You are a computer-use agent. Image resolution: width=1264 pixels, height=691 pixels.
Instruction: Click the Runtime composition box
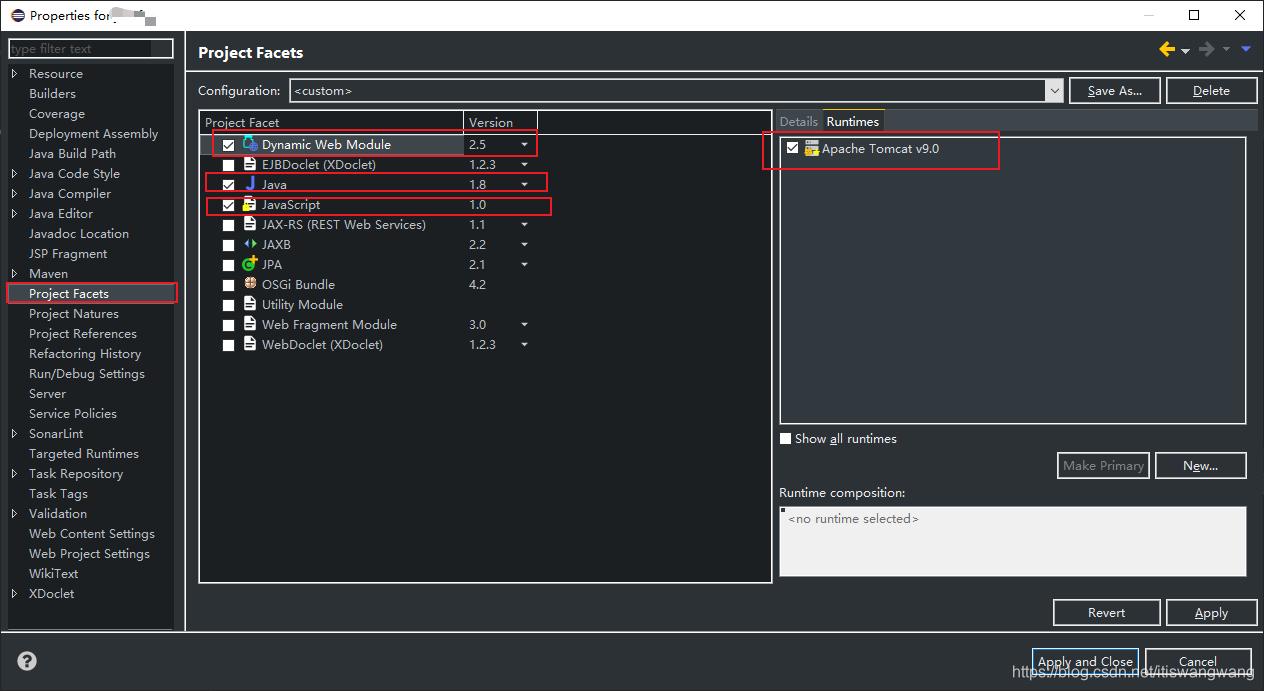click(x=1012, y=541)
